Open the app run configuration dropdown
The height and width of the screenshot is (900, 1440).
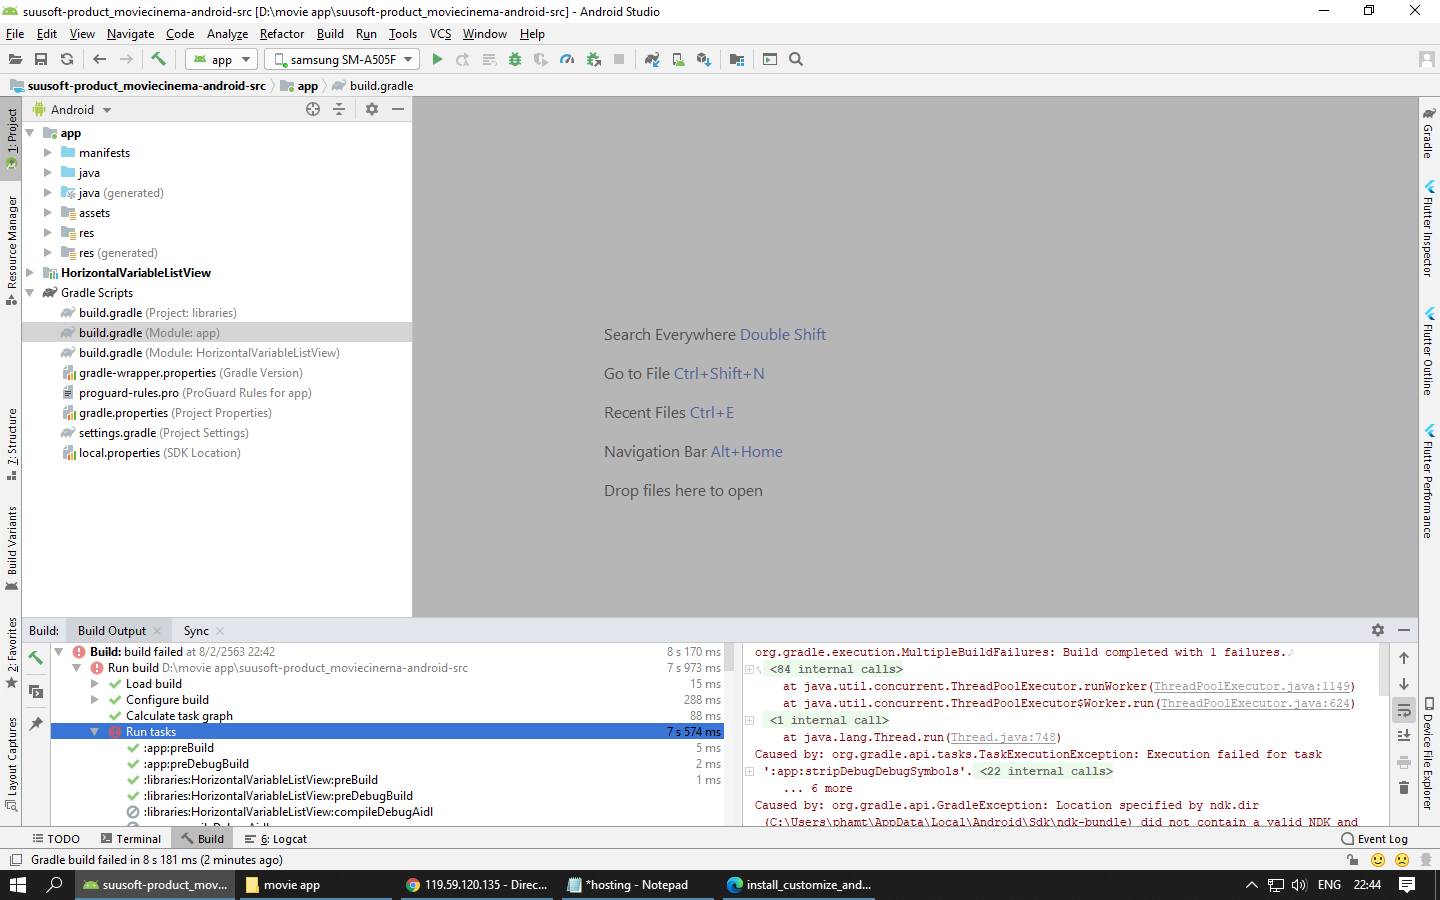[221, 60]
